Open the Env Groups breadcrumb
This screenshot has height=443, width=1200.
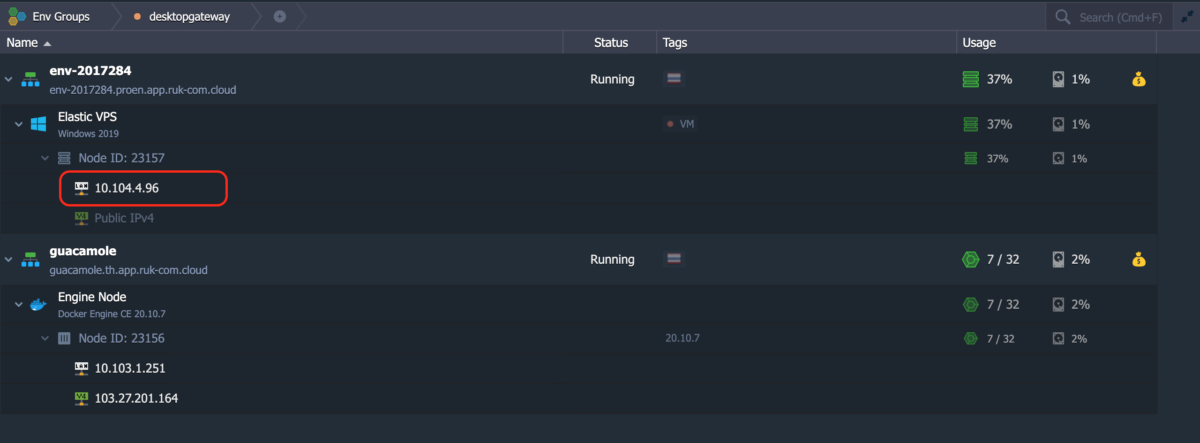pyautogui.click(x=61, y=17)
